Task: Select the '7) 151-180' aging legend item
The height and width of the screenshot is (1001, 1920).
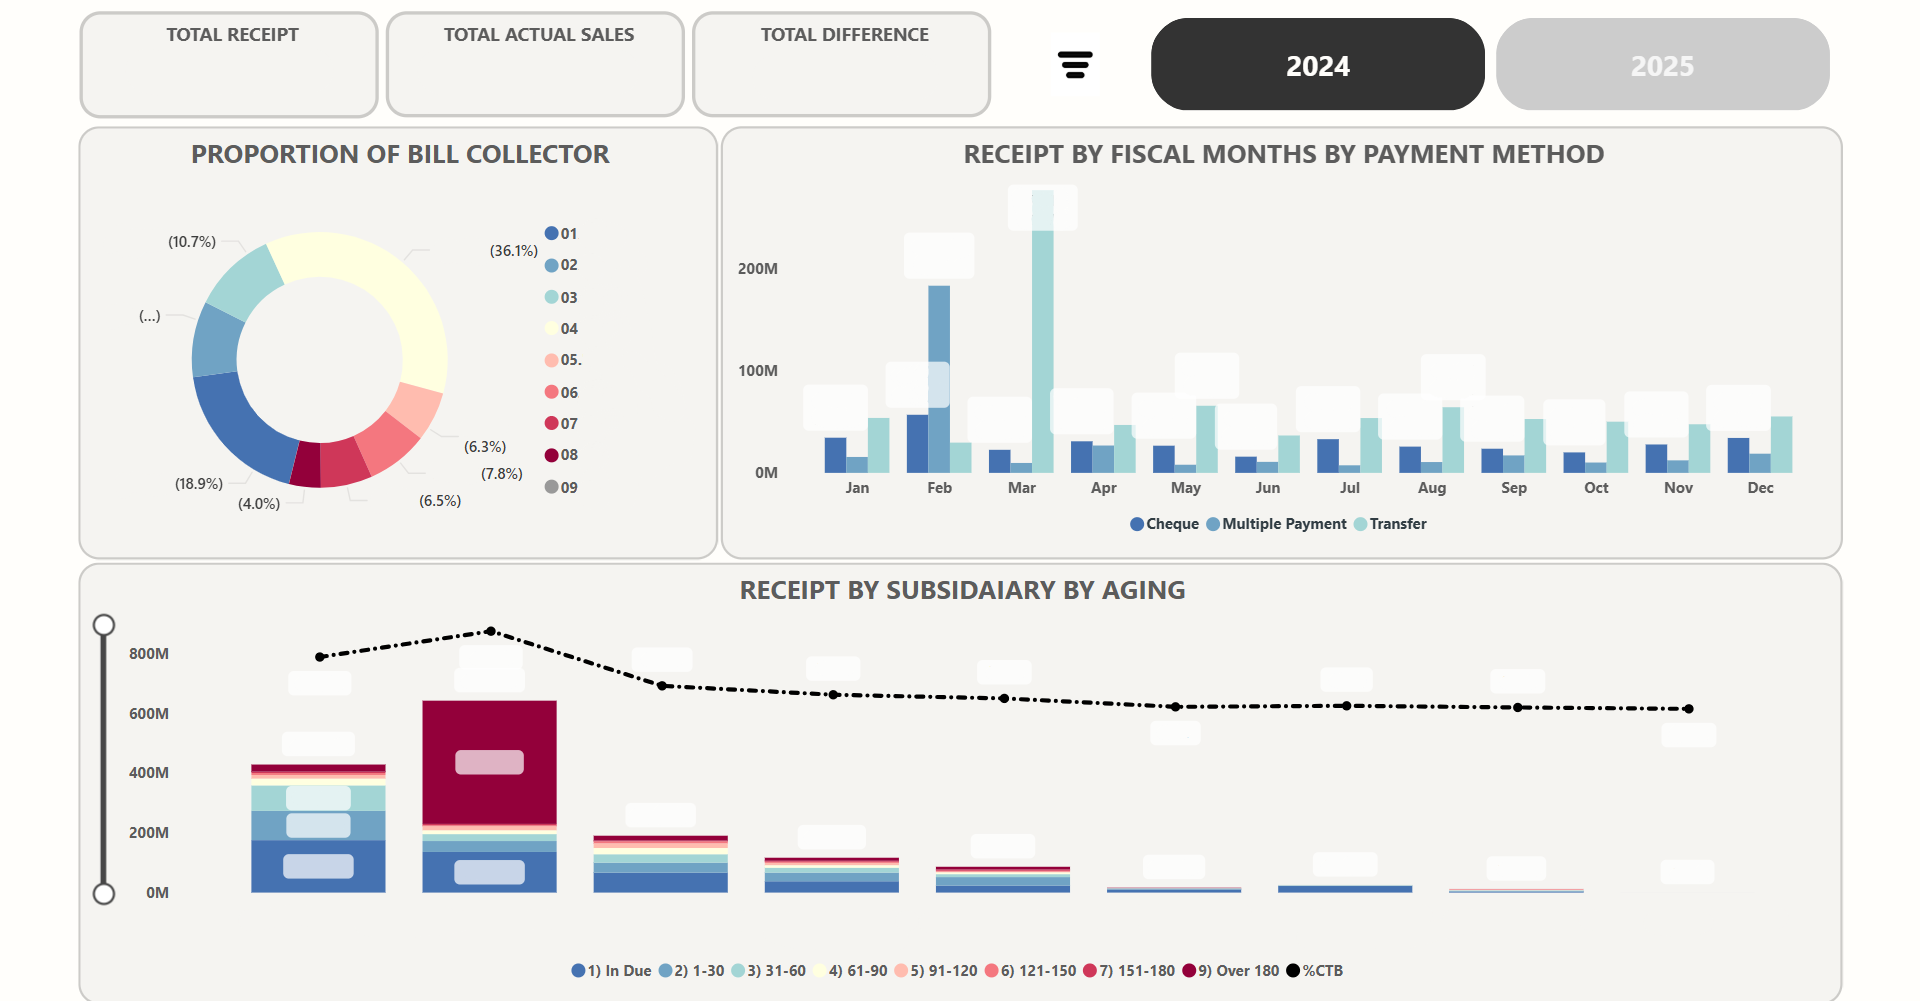Action: coord(1129,971)
